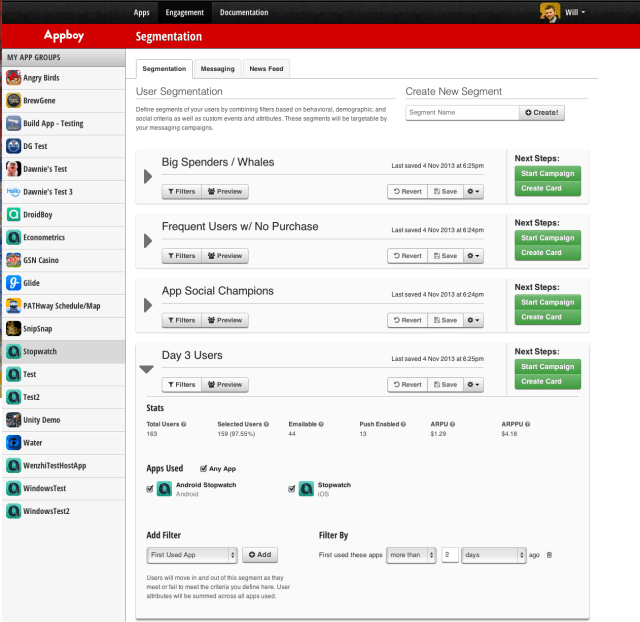Open the gear dropdown for Day 3 Users

coord(473,384)
